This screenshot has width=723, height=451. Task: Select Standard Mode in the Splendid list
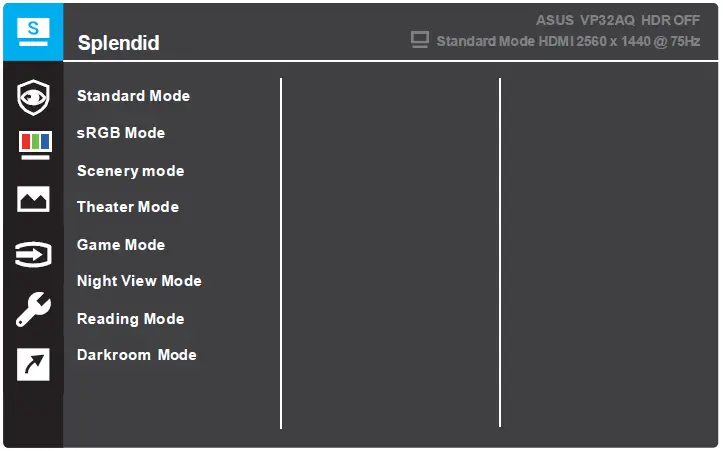point(133,96)
